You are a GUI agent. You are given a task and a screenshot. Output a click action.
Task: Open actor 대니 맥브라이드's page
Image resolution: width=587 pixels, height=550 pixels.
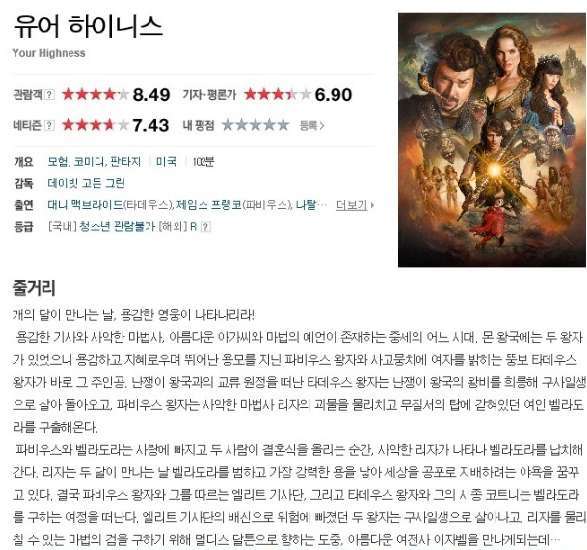[85, 205]
